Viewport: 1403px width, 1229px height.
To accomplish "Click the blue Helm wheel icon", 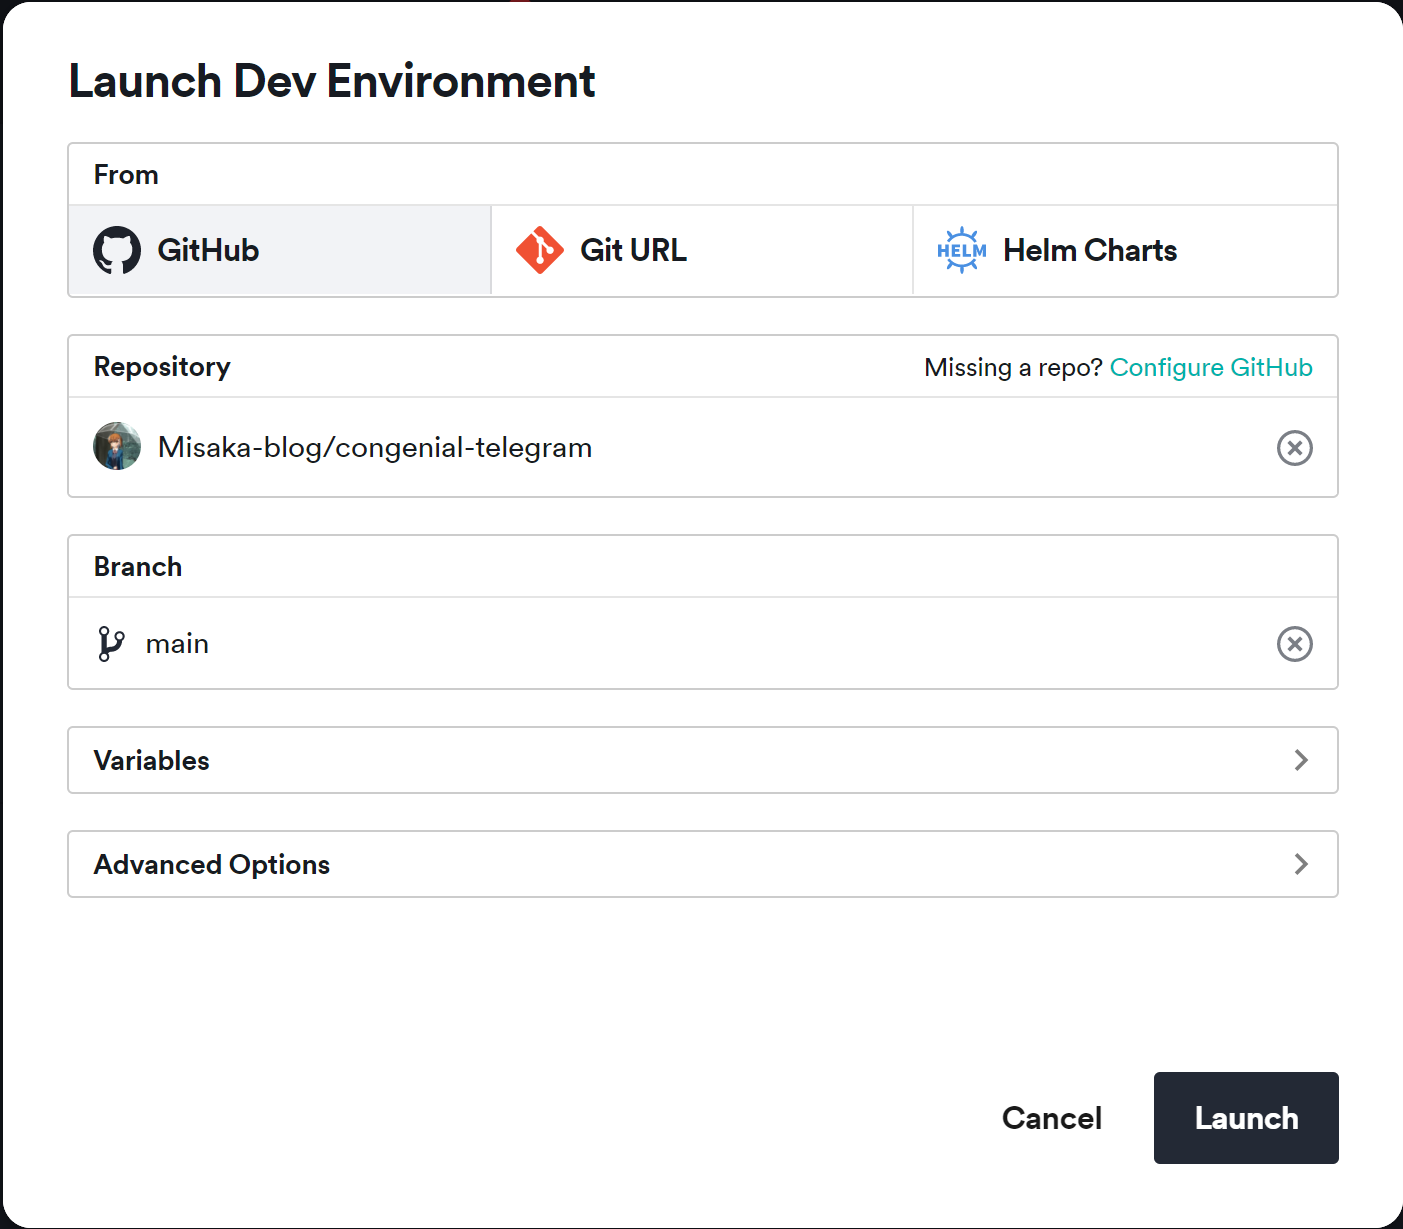I will pos(961,250).
